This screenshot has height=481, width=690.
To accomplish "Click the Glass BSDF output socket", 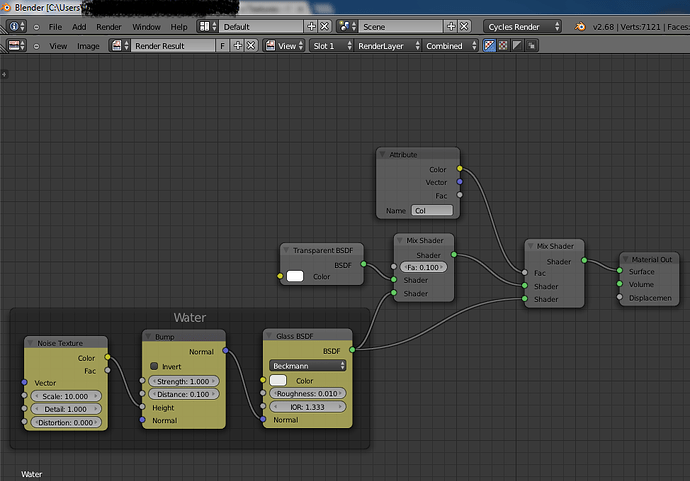I will click(352, 350).
